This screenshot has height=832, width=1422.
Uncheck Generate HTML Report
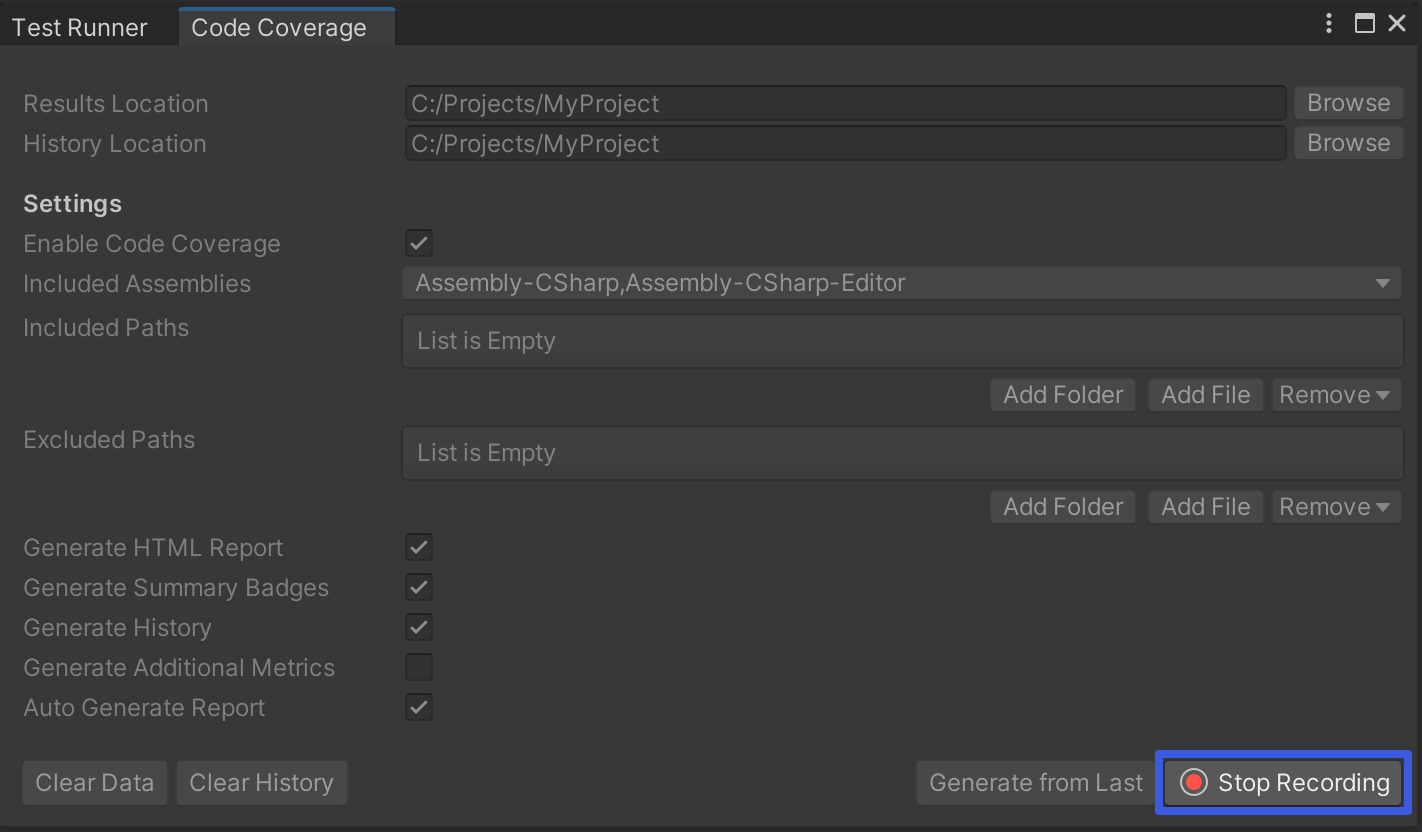point(419,547)
